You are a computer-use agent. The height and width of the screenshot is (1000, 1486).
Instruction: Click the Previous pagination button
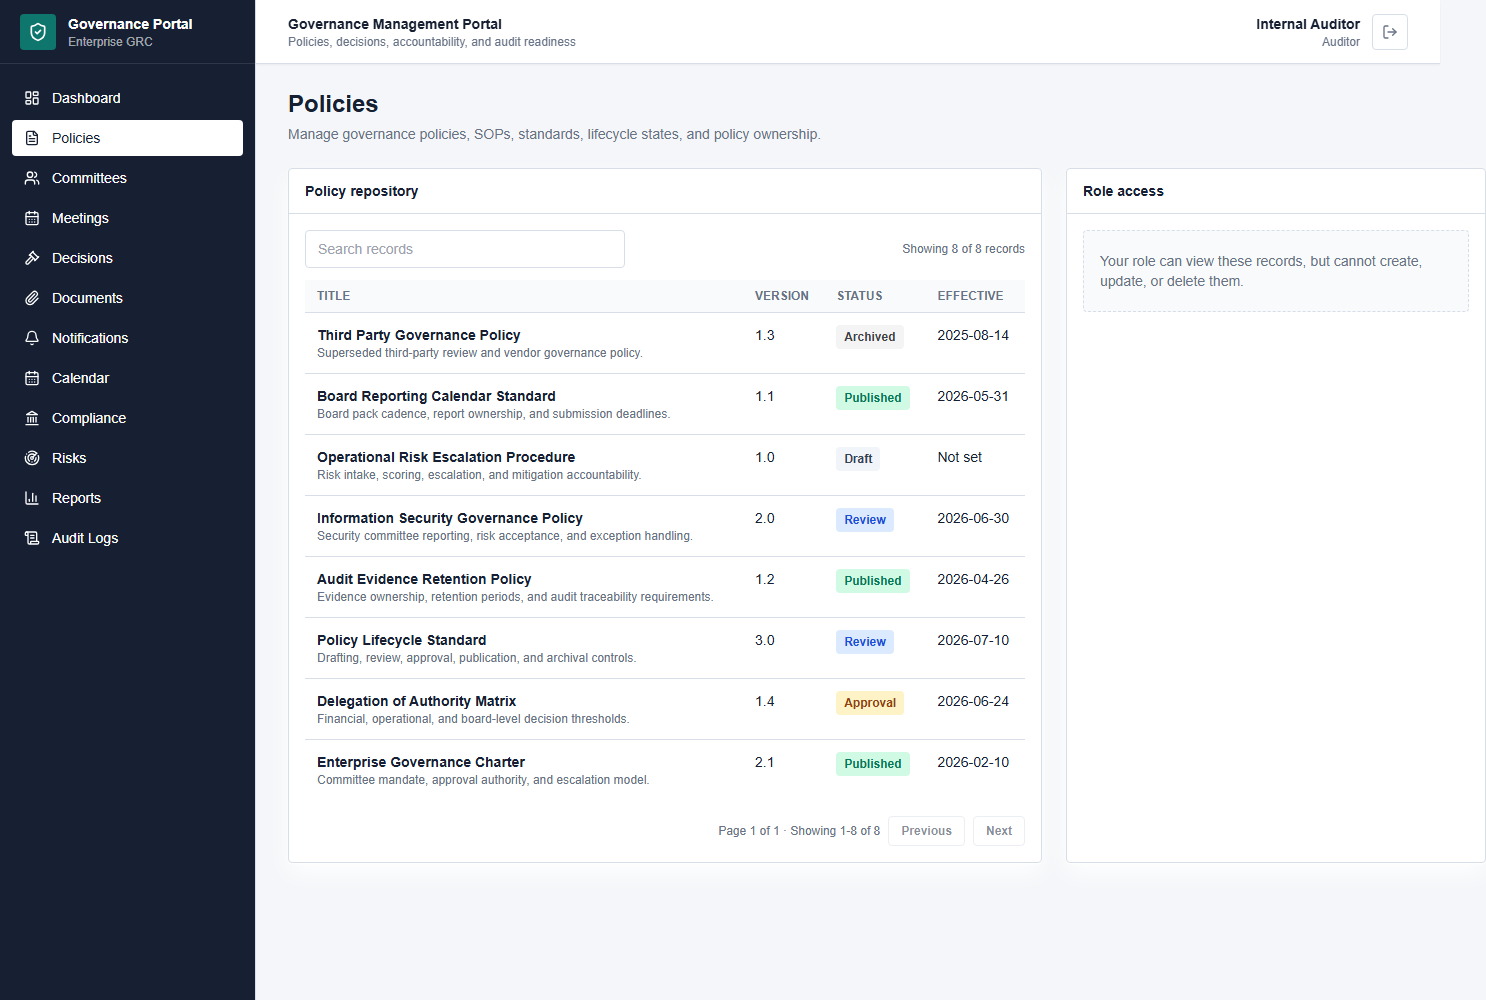tap(926, 831)
